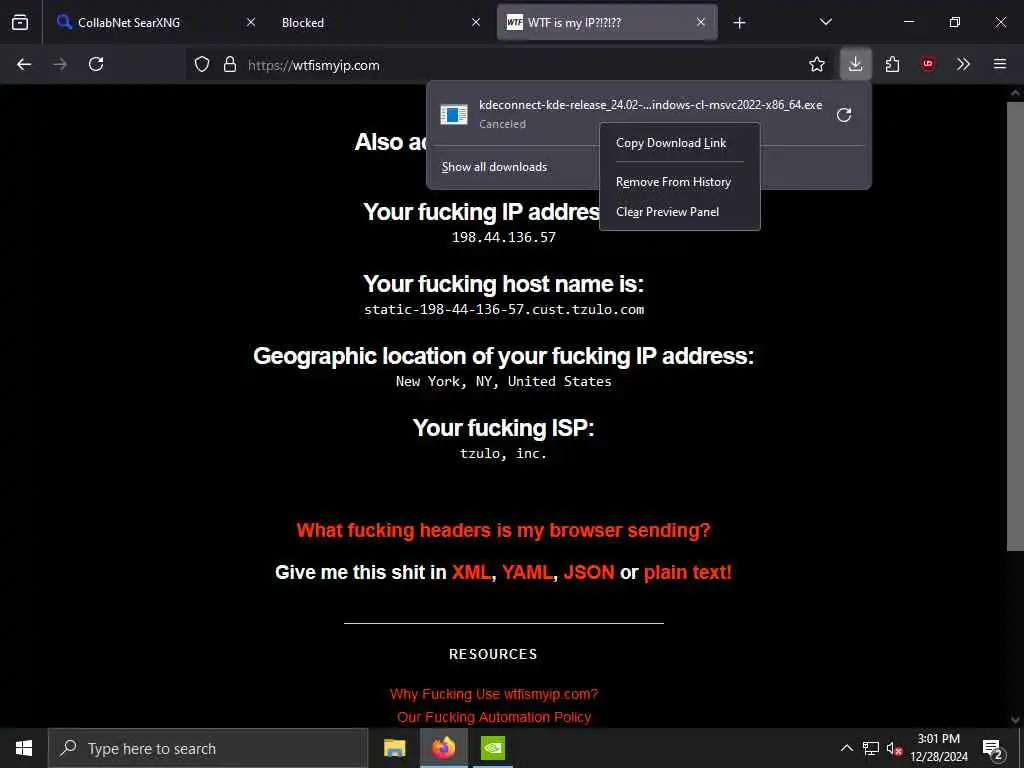The width and height of the screenshot is (1024, 768).
Task: Open 'Our Fucking Automation Policy' link
Action: point(494,717)
